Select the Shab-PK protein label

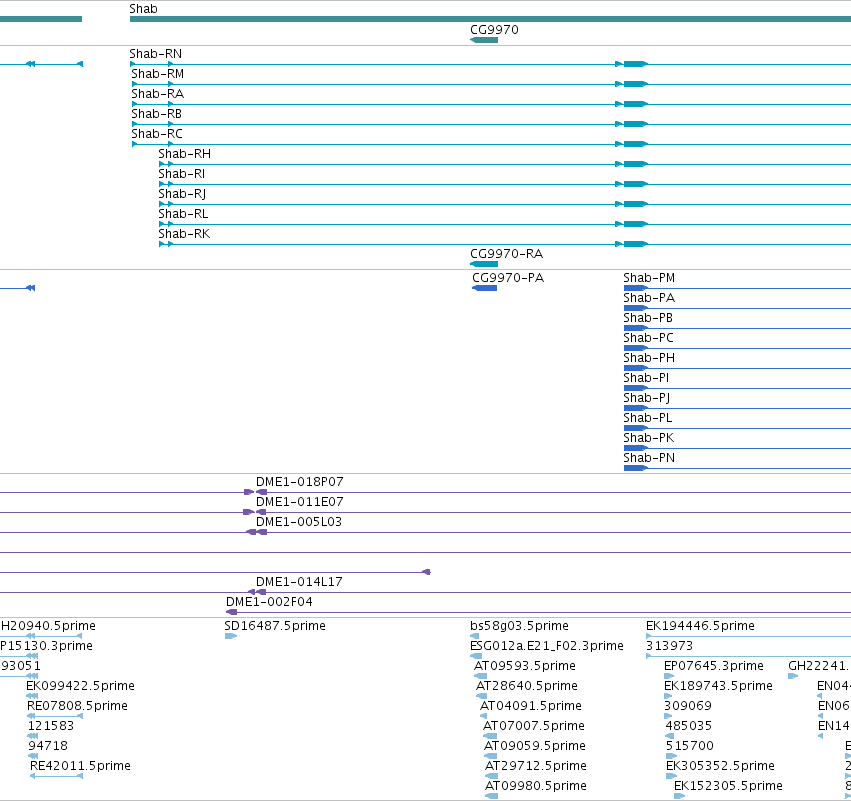coord(649,438)
